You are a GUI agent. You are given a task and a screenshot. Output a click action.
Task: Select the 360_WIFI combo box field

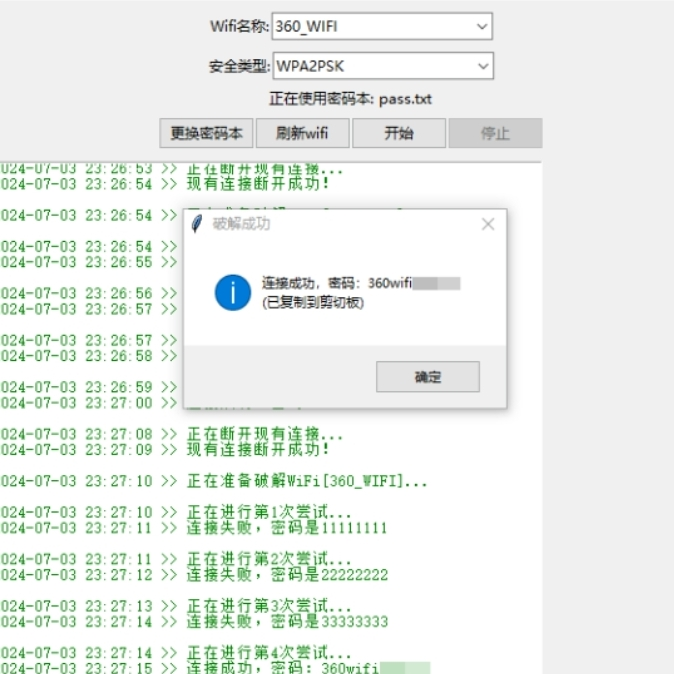(382, 27)
